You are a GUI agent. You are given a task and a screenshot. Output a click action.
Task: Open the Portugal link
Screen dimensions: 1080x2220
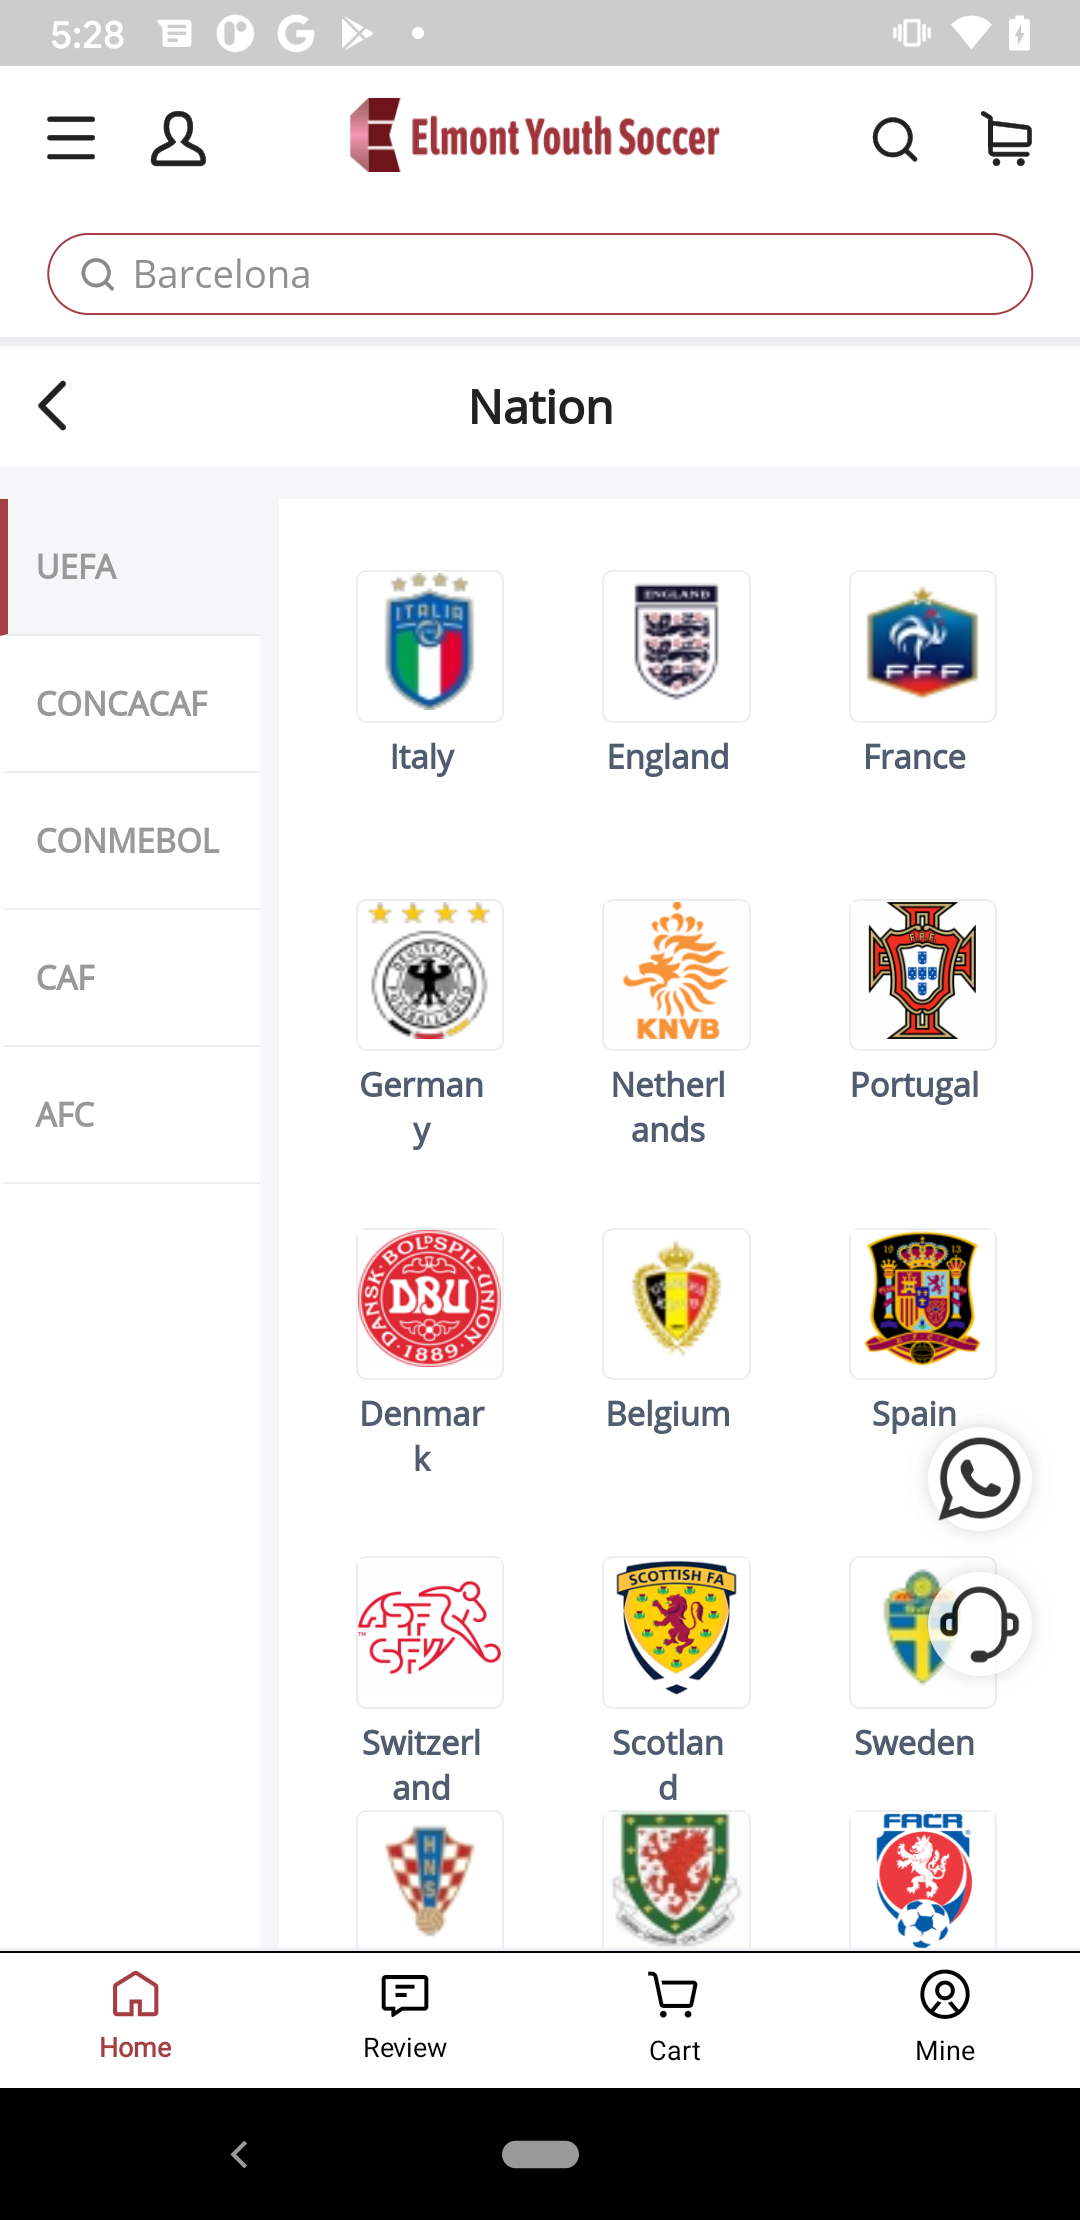point(914,1085)
